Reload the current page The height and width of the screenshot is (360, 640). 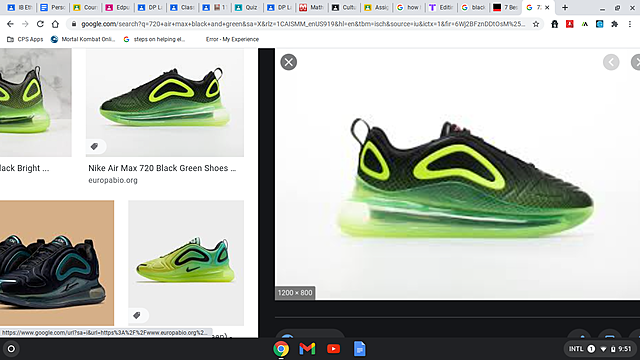pos(40,24)
